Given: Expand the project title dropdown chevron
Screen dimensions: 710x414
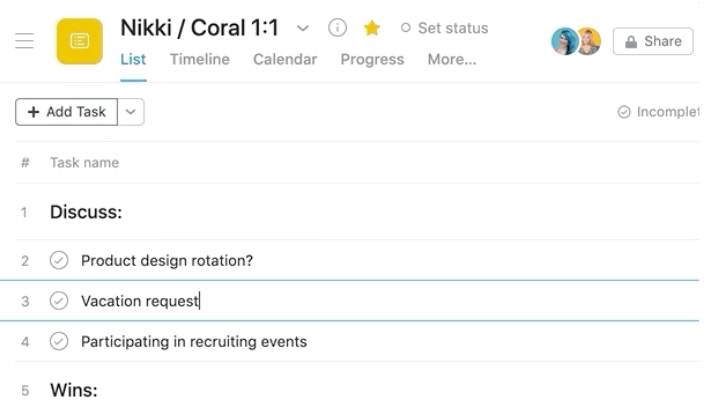Looking at the screenshot, I should (303, 28).
